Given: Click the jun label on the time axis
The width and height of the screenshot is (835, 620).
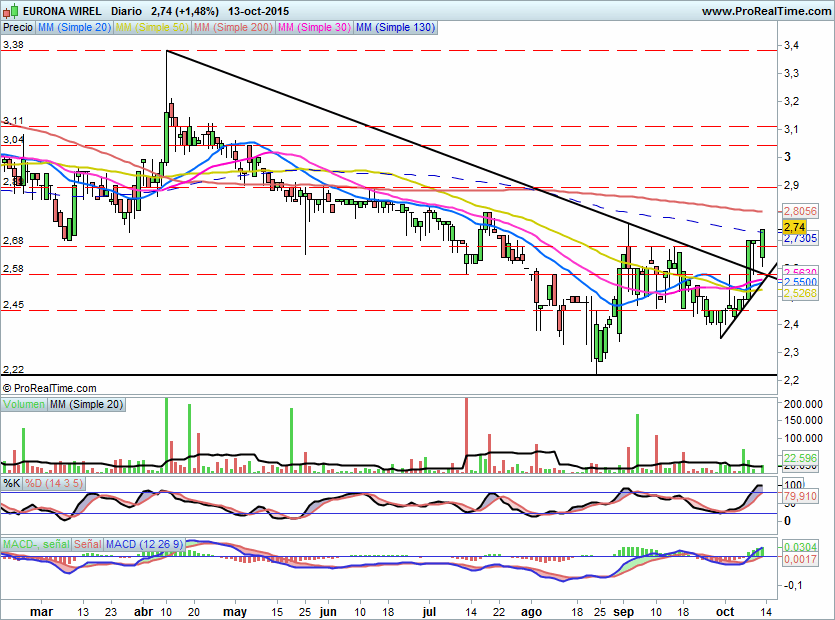Looking at the screenshot, I should click(x=328, y=611).
